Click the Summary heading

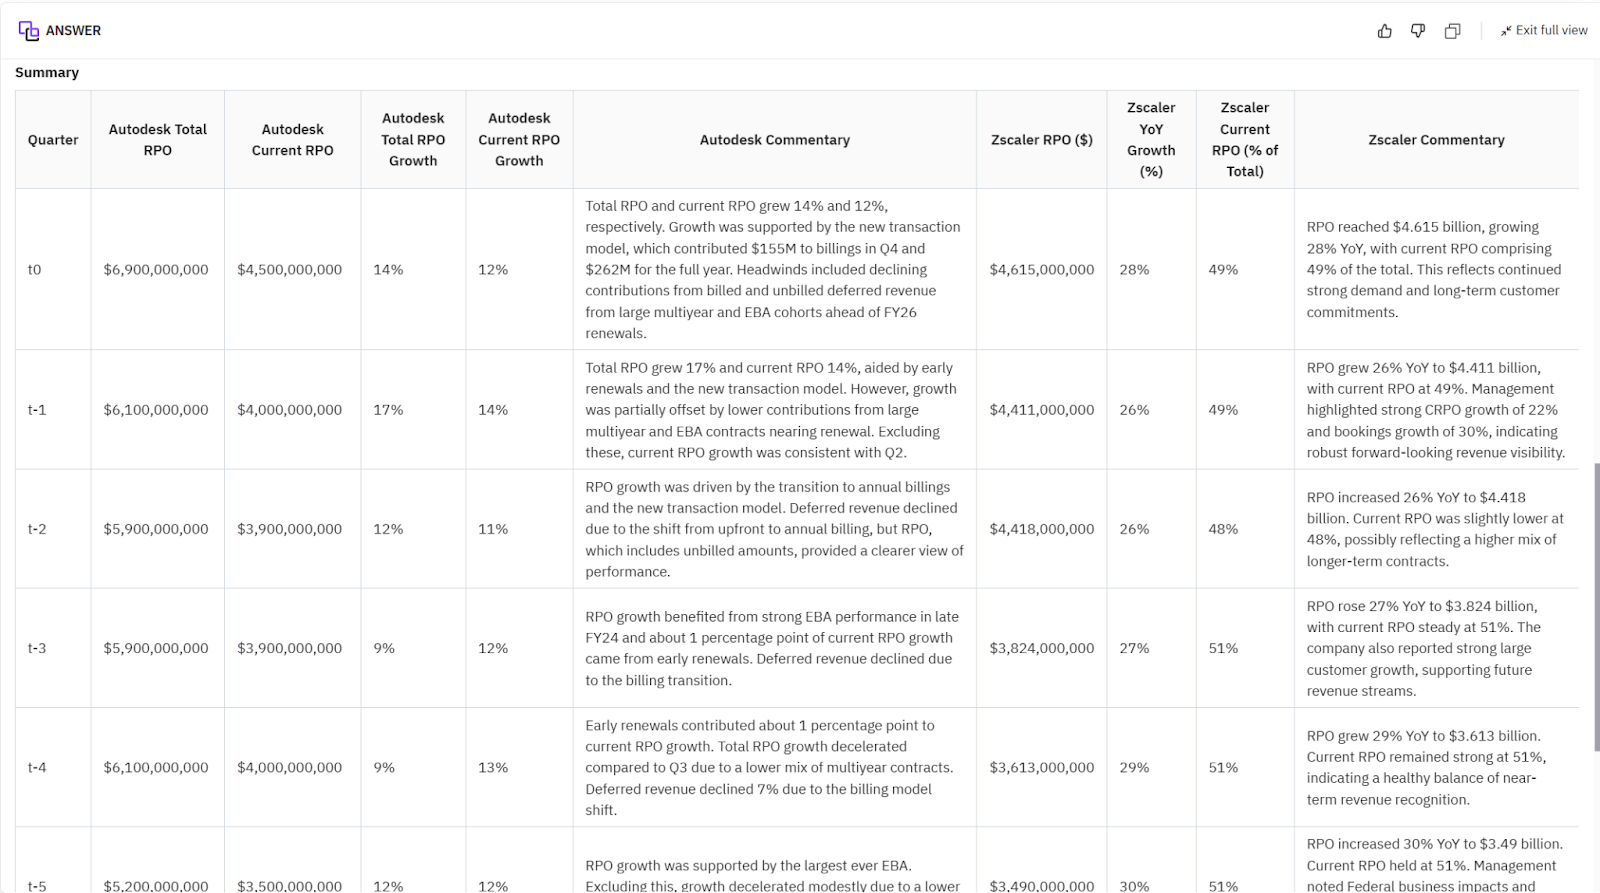[x=47, y=73]
